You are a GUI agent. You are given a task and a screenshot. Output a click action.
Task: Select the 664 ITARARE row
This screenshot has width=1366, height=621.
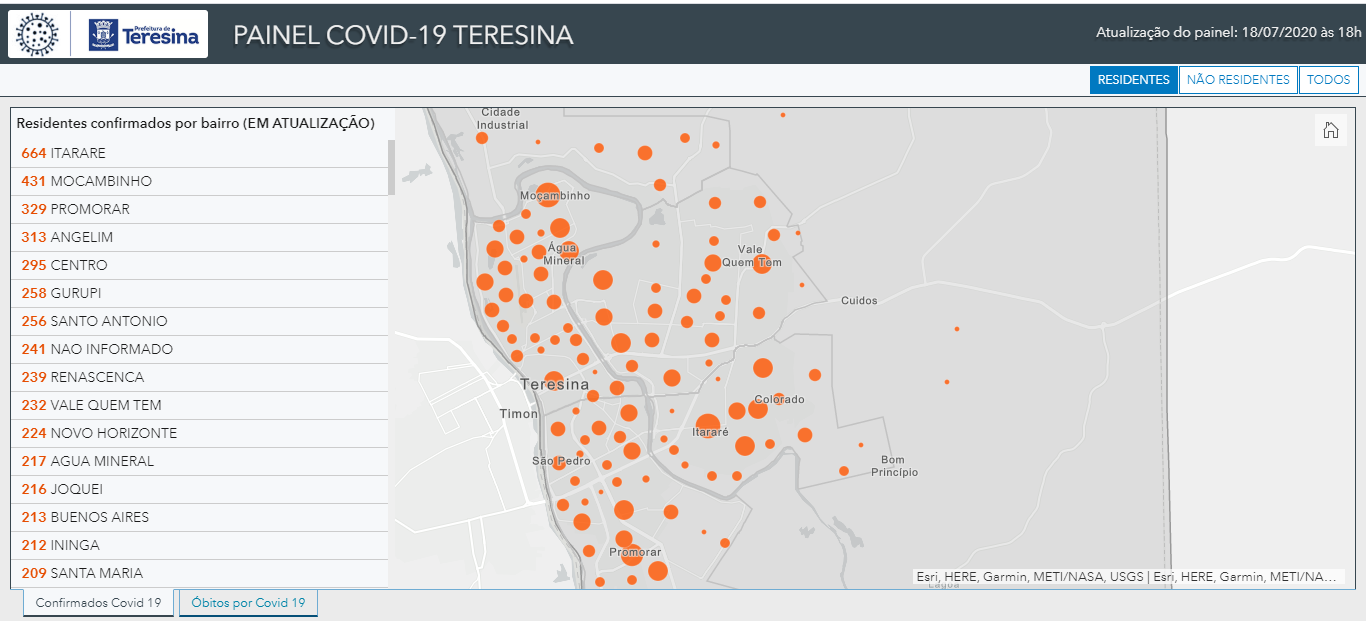click(x=200, y=153)
